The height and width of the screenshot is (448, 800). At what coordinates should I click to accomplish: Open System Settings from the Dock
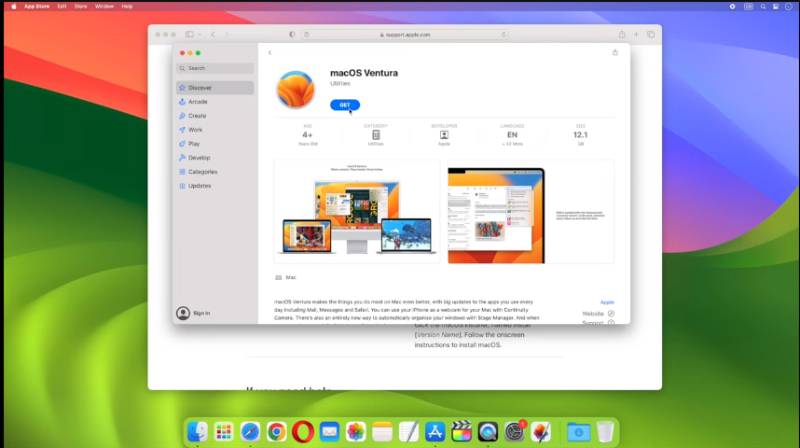click(x=514, y=432)
